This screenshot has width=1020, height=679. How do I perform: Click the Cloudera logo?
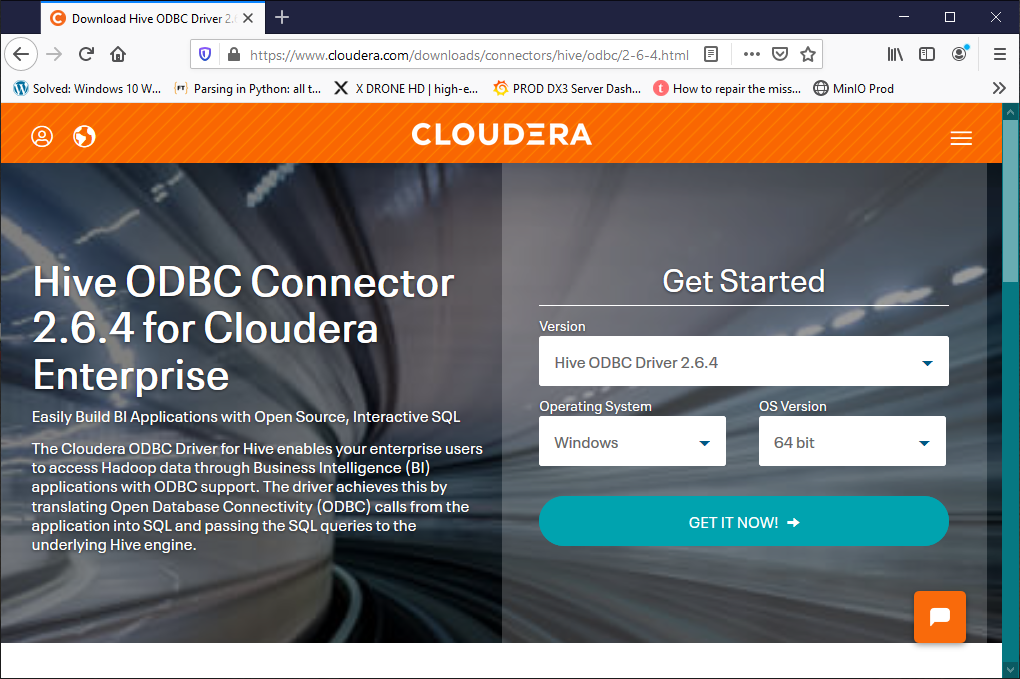(502, 135)
